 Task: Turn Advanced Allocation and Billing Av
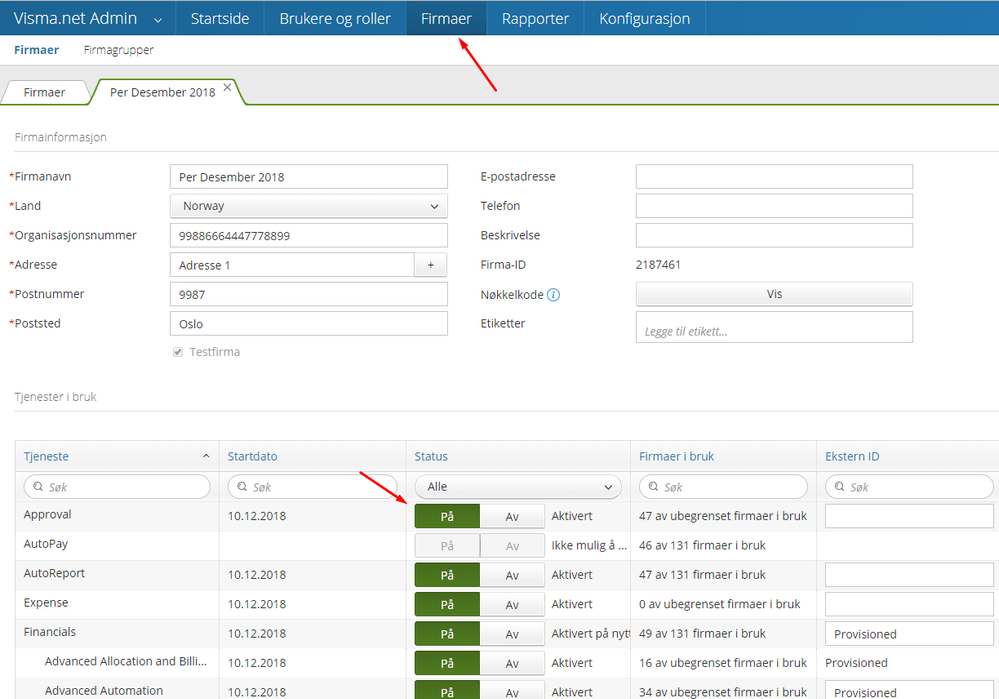point(512,663)
